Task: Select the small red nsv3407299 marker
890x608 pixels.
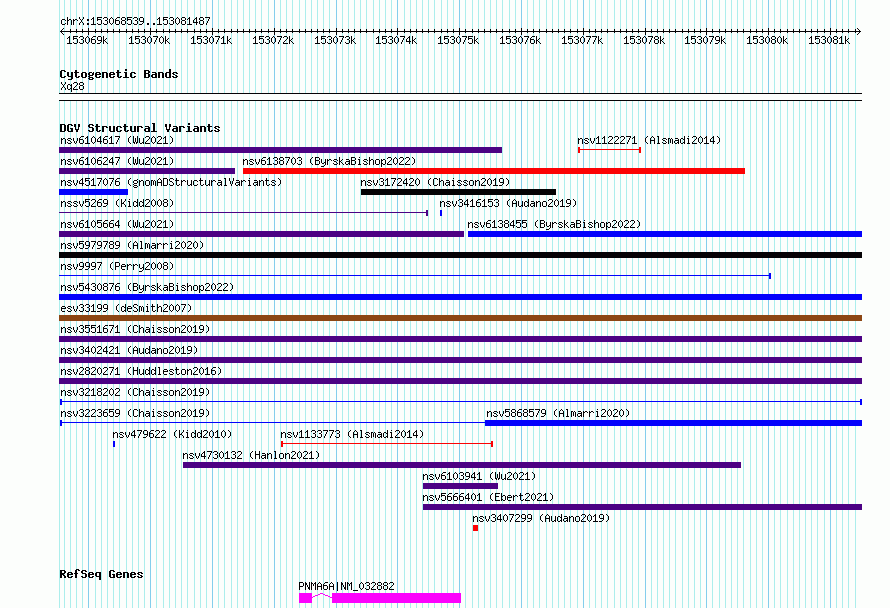Action: (x=476, y=528)
